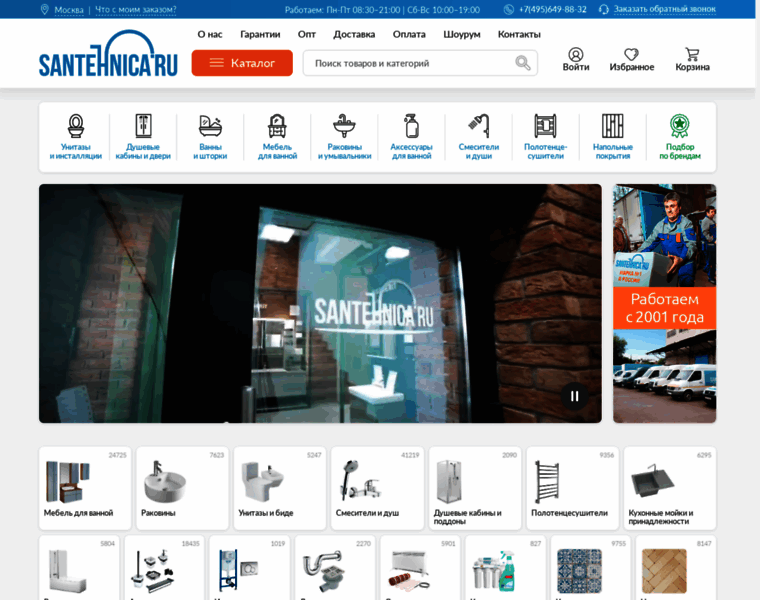Pause the showroom video slider
The image size is (760, 600).
click(574, 396)
